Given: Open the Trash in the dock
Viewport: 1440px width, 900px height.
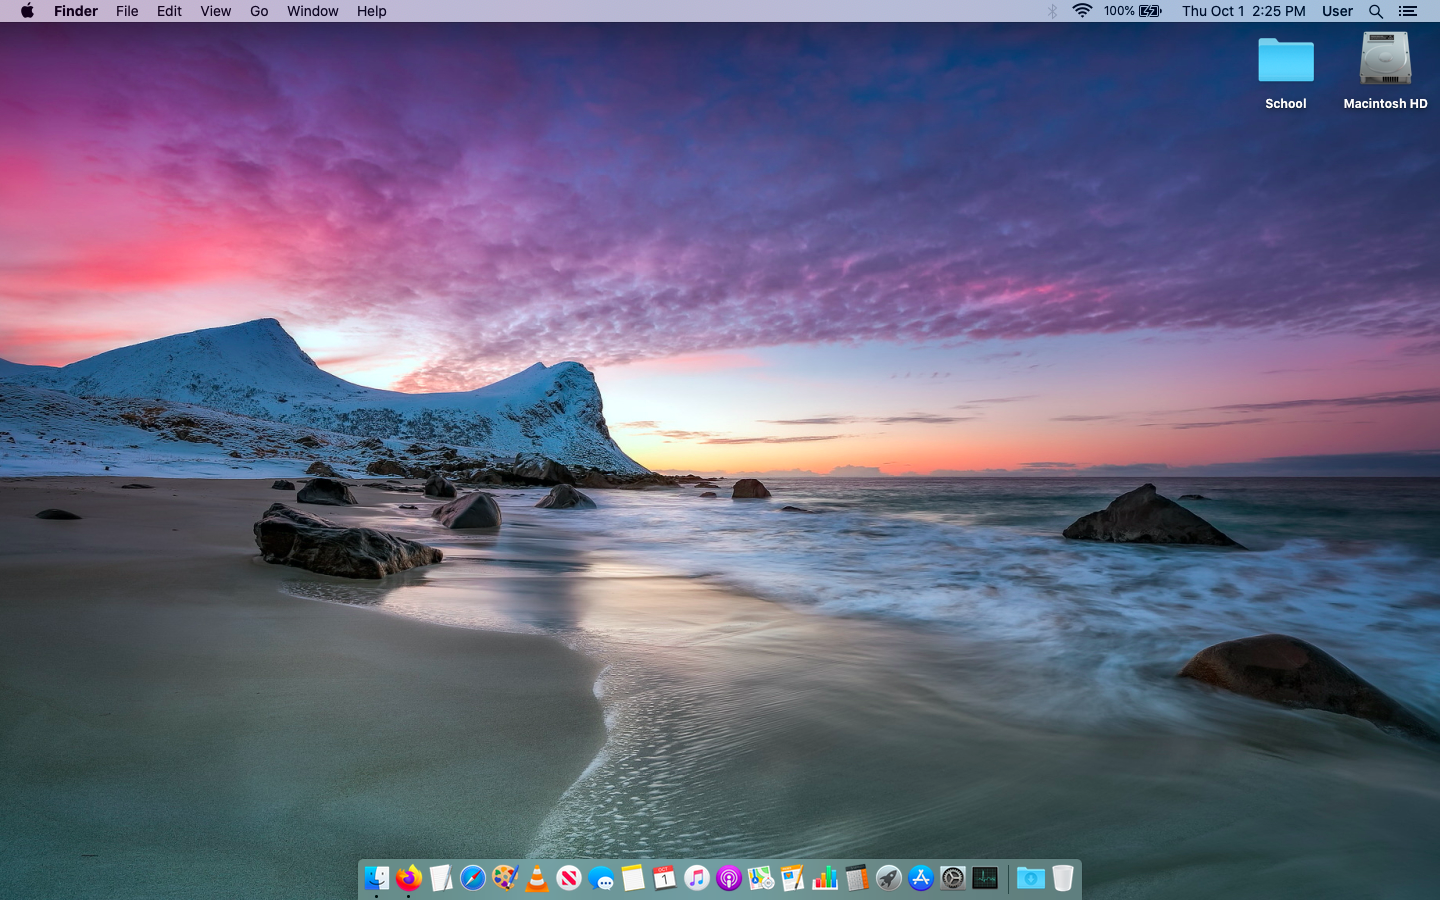Looking at the screenshot, I should pyautogui.click(x=1063, y=878).
